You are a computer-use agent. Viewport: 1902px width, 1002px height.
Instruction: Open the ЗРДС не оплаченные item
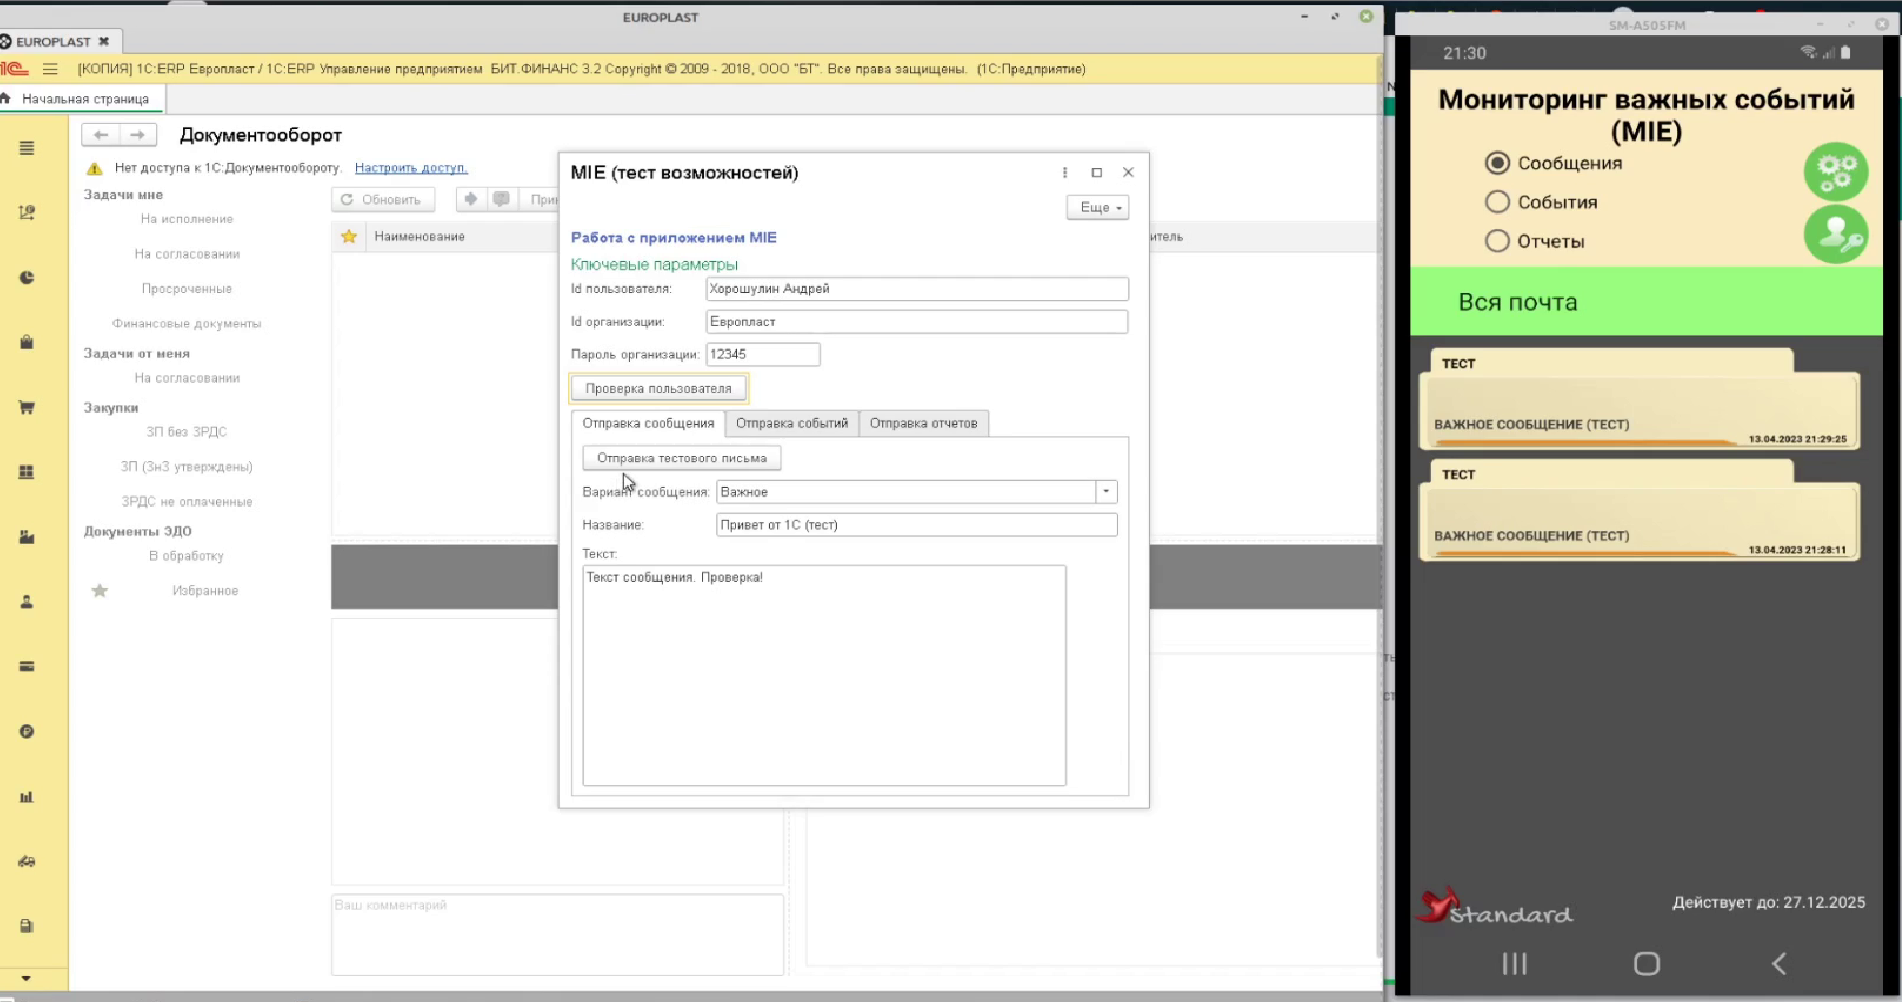coord(187,502)
